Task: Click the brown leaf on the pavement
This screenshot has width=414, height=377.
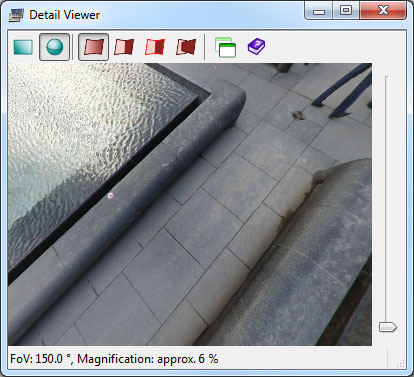Action: coord(299,115)
